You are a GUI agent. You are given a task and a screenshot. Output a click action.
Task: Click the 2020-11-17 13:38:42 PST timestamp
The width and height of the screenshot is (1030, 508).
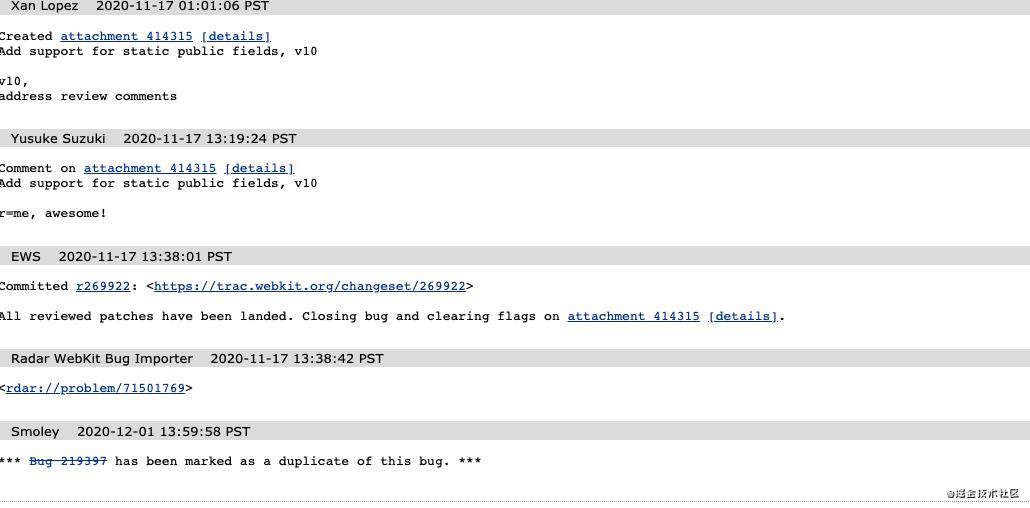[297, 359]
